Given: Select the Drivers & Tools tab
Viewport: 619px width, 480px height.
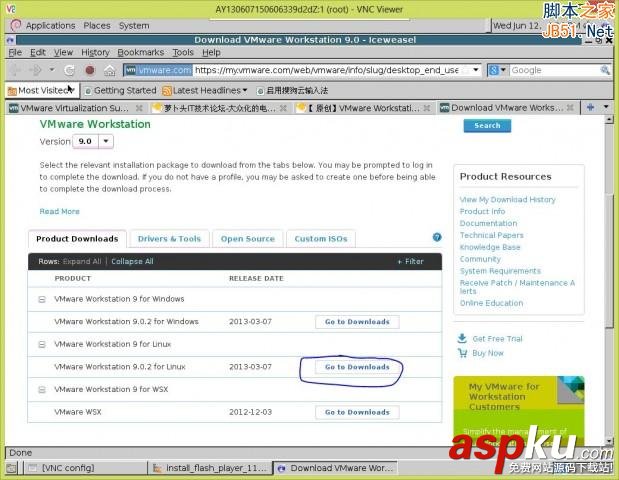Looking at the screenshot, I should click(169, 239).
